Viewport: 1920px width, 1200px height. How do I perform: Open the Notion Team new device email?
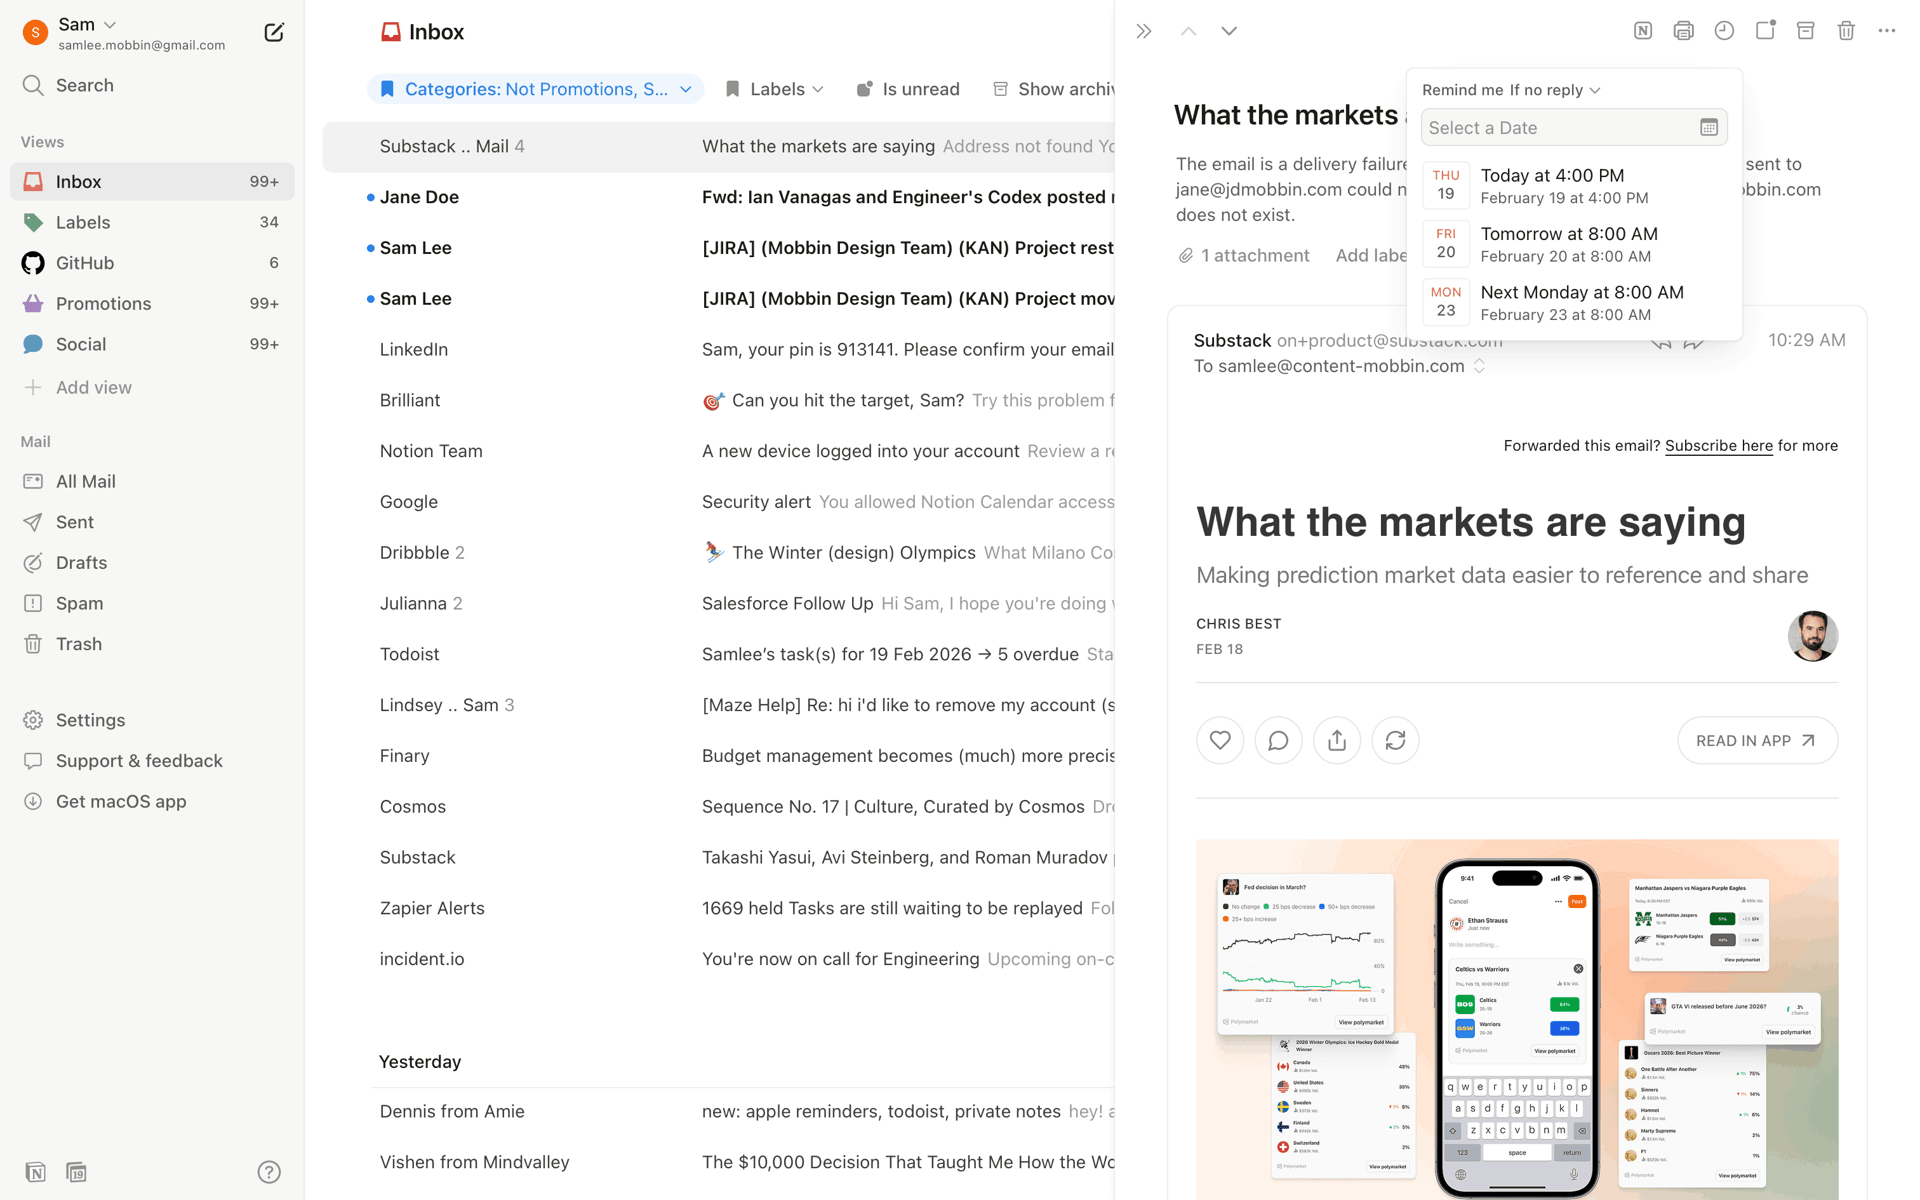718,451
